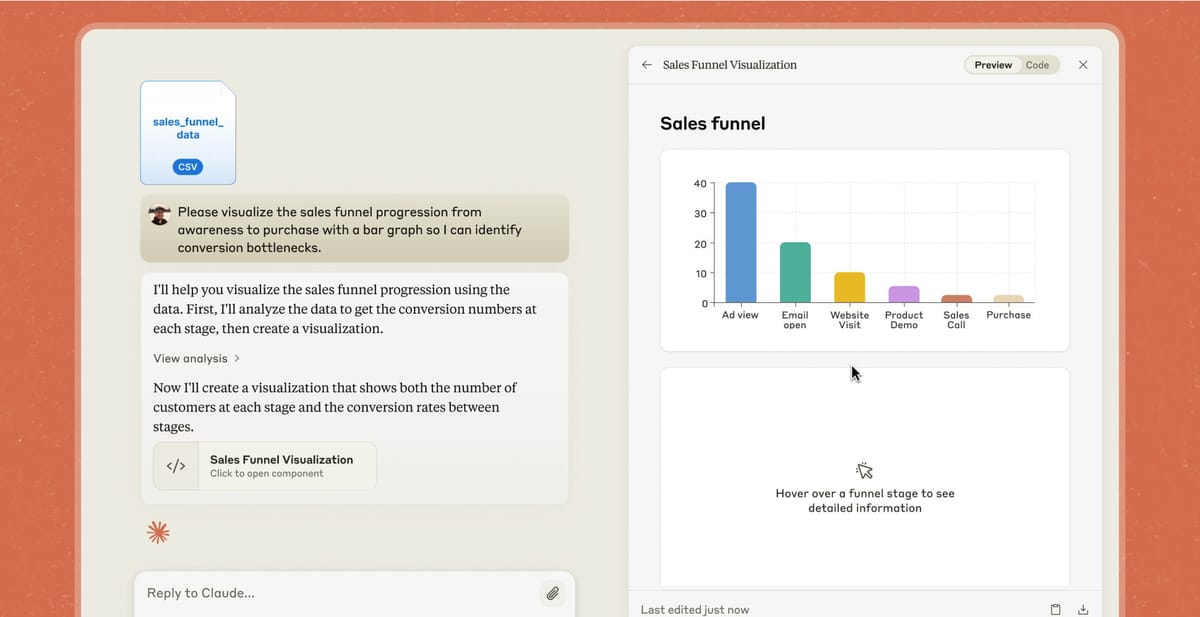Switch to the Code view
The height and width of the screenshot is (617, 1200).
pos(1037,65)
